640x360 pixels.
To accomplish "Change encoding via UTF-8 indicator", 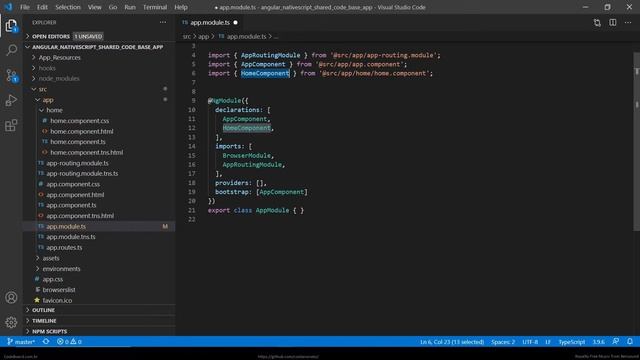I will tap(530, 342).
